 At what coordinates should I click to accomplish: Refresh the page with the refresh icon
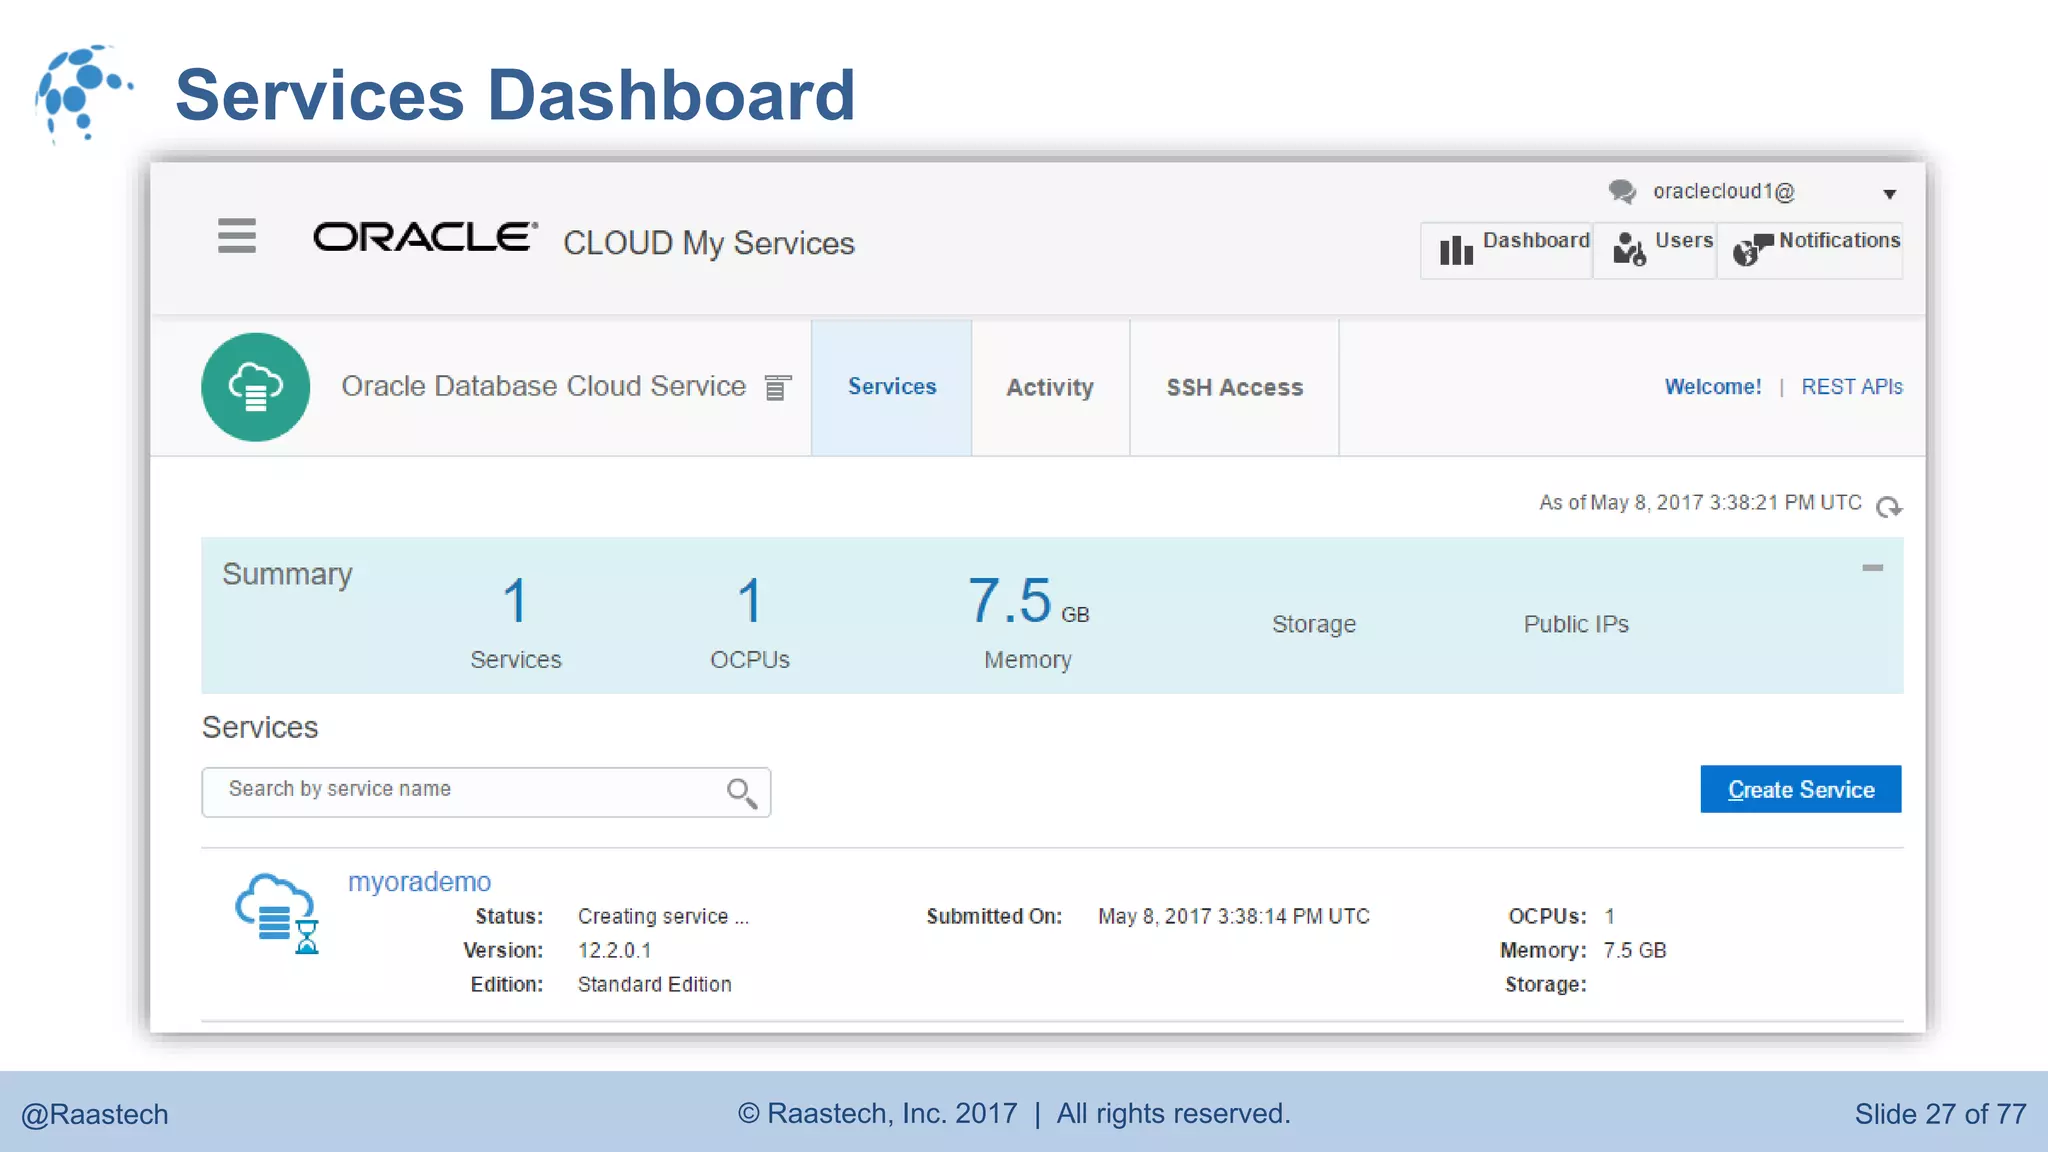(x=1888, y=507)
